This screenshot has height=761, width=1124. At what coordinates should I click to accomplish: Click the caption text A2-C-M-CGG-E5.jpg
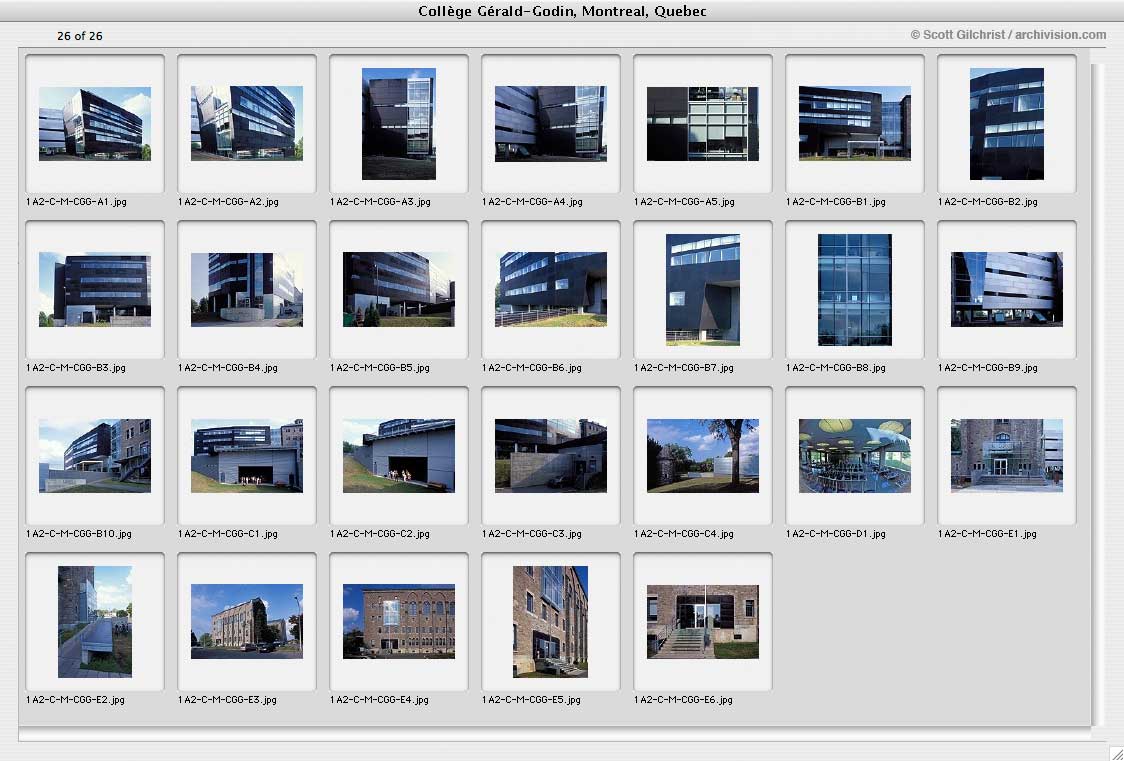coord(534,700)
